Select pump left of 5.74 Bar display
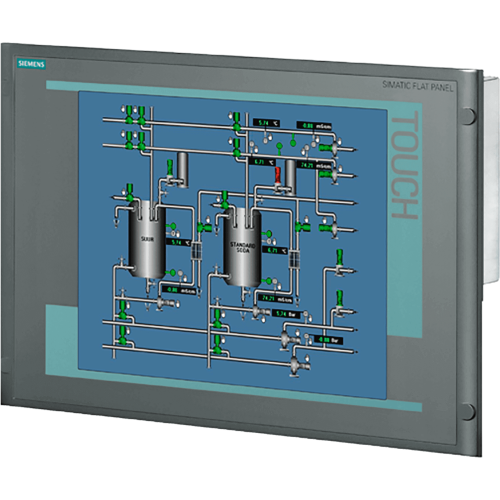The height and width of the screenshot is (500, 500). pos(260,312)
